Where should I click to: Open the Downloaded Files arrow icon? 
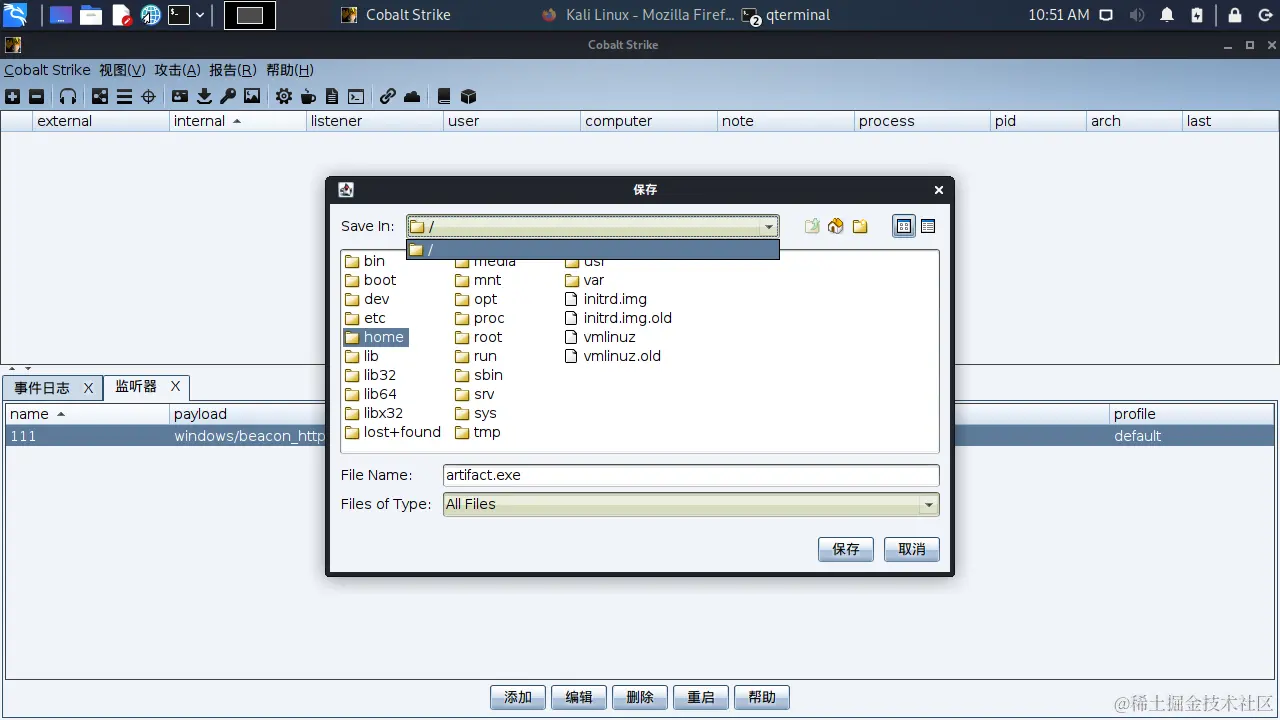pyautogui.click(x=204, y=97)
